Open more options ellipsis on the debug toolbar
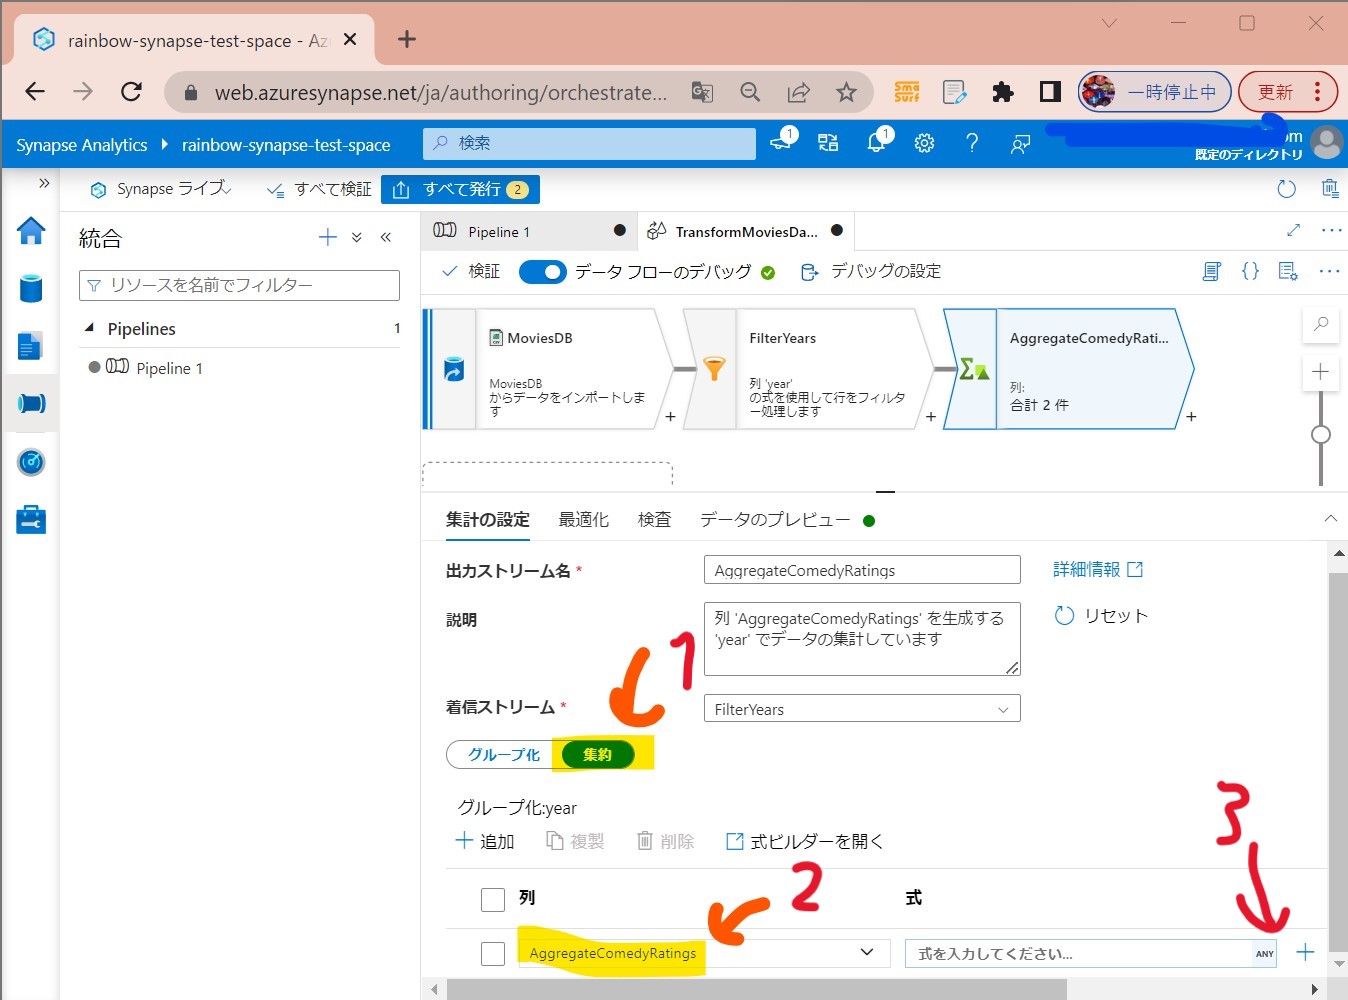Screen dimensions: 1348x1000 point(1329,271)
